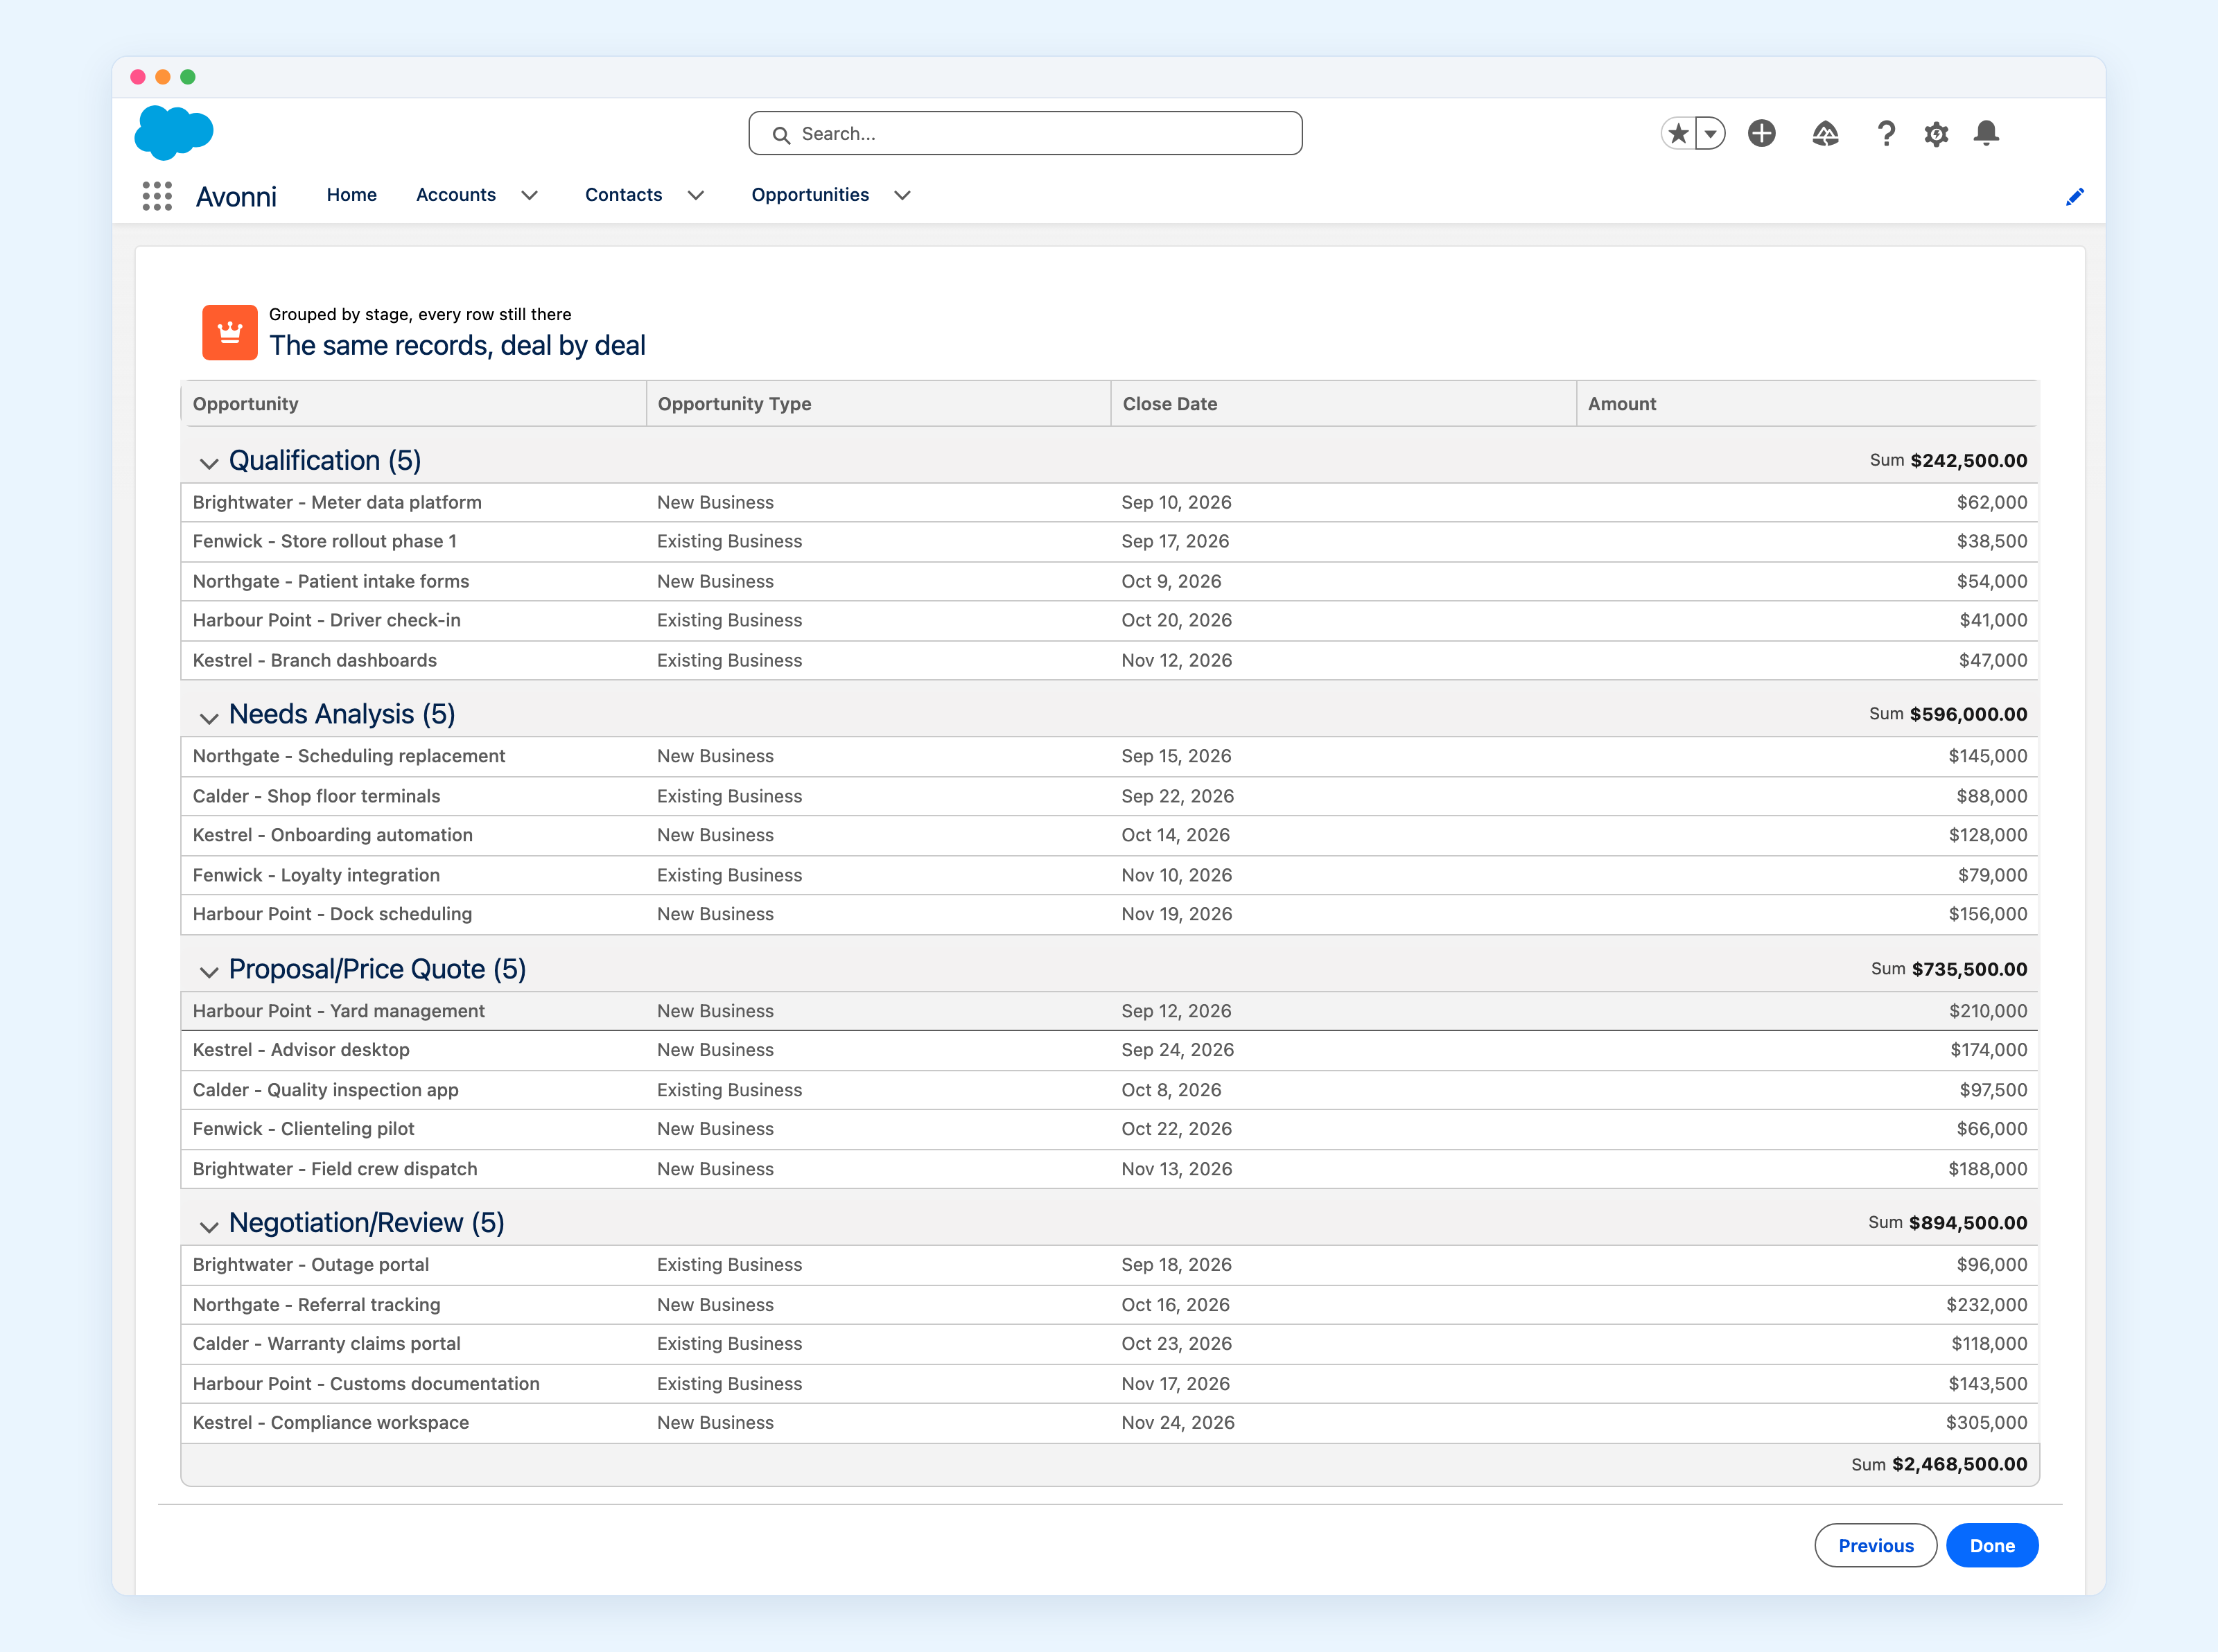This screenshot has height=1652, width=2218.
Task: Click the Sep 10, 2026 close date
Action: pyautogui.click(x=1176, y=503)
